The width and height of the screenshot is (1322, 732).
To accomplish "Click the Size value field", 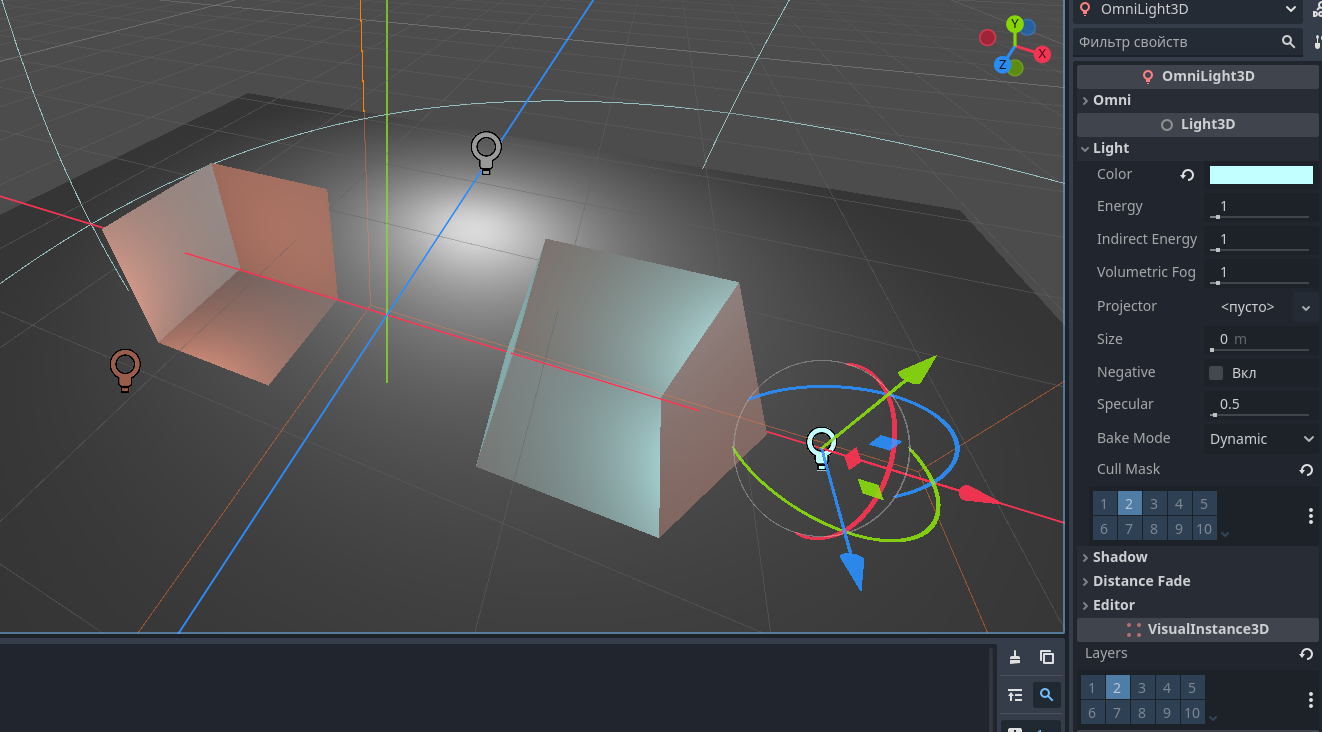I will 1260,340.
